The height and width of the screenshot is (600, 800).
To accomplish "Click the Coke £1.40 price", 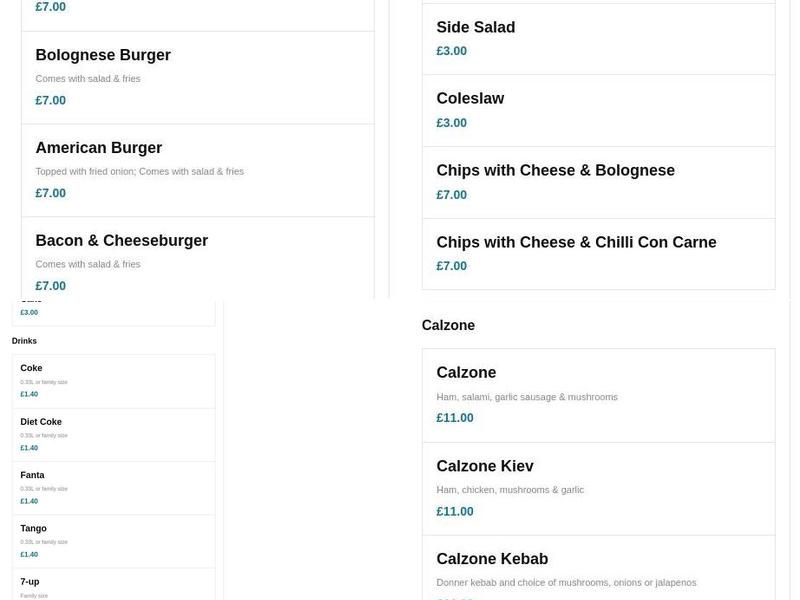I will coord(29,394).
